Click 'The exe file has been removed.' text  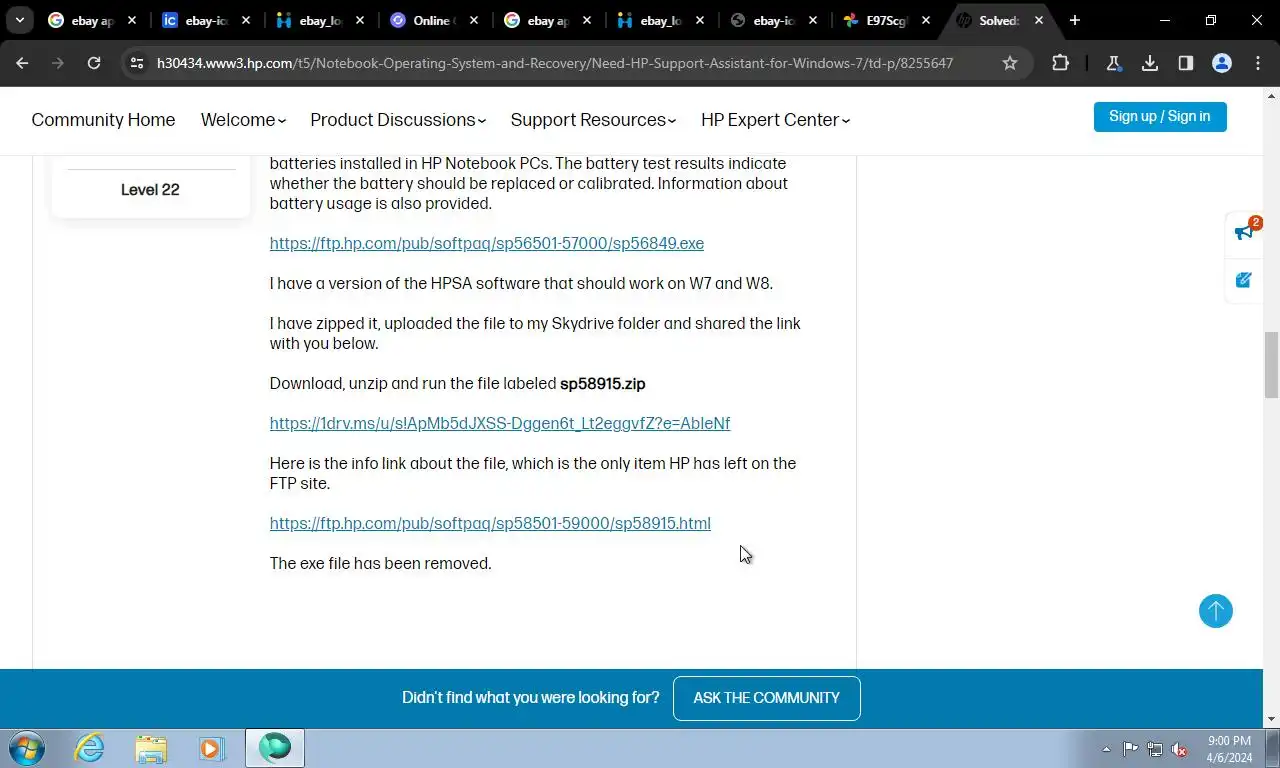(380, 563)
